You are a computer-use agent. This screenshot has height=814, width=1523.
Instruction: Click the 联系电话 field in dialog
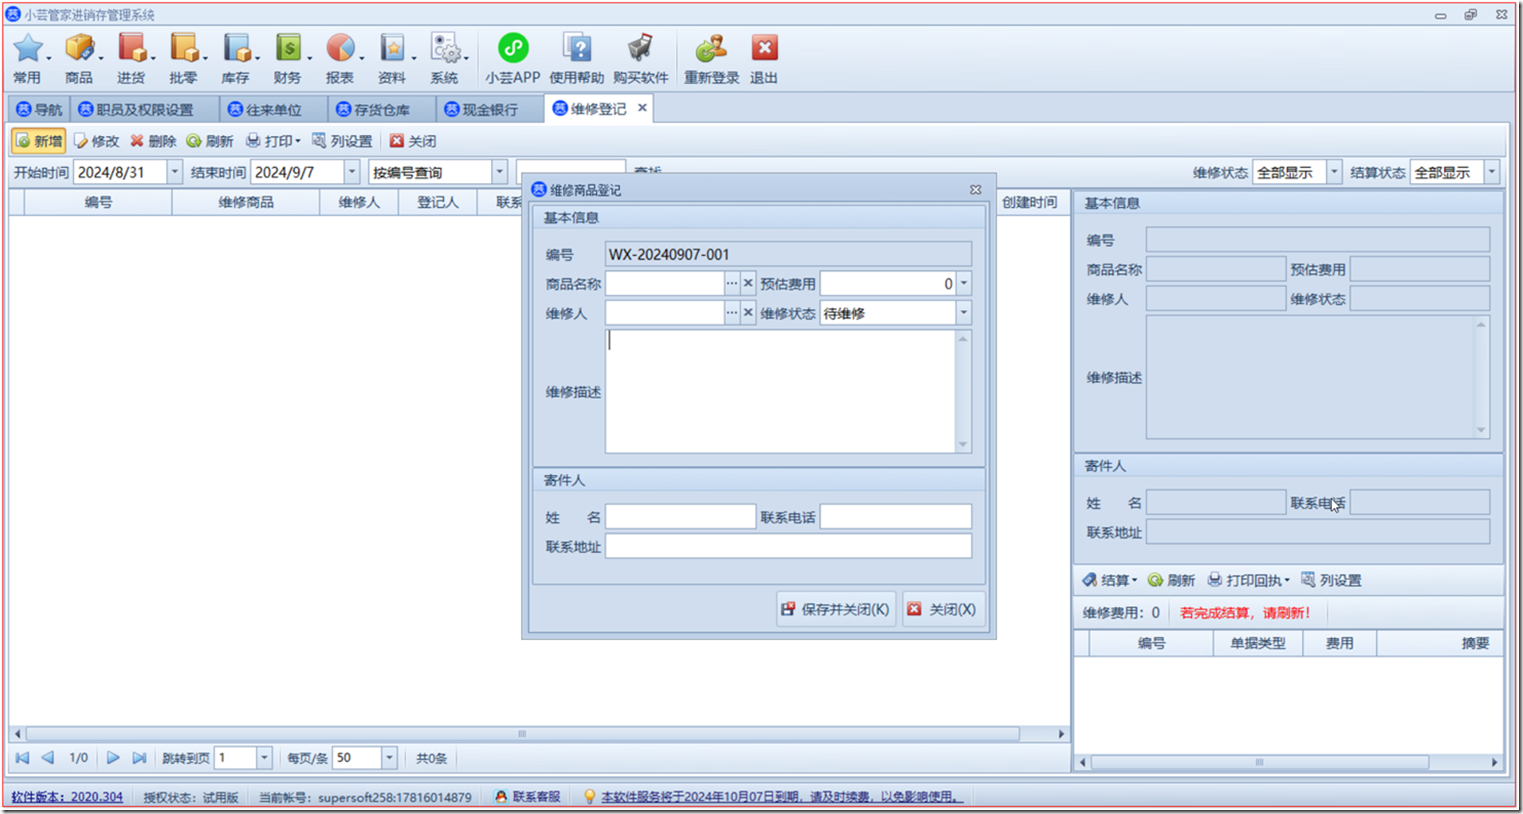[895, 517]
